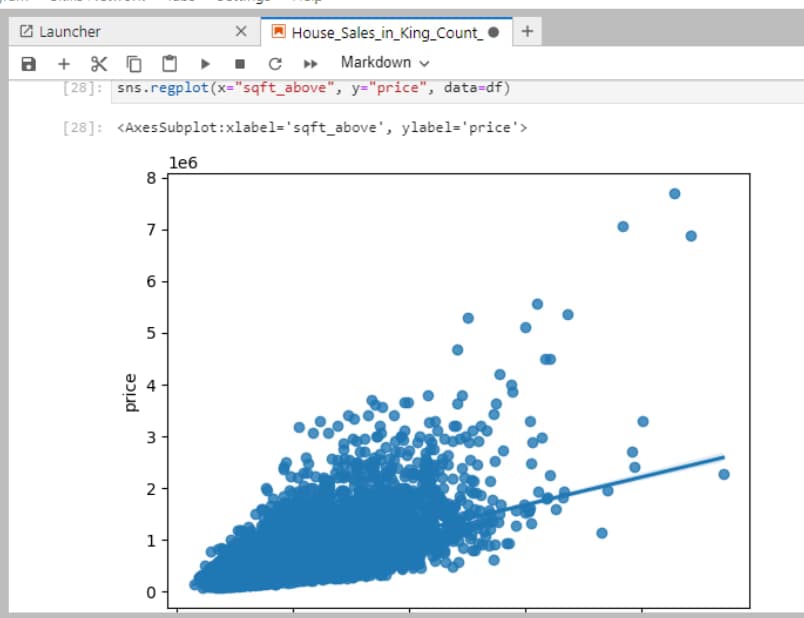Restart the kernel using the circular arrow icon
This screenshot has height=618, width=804.
275,63
